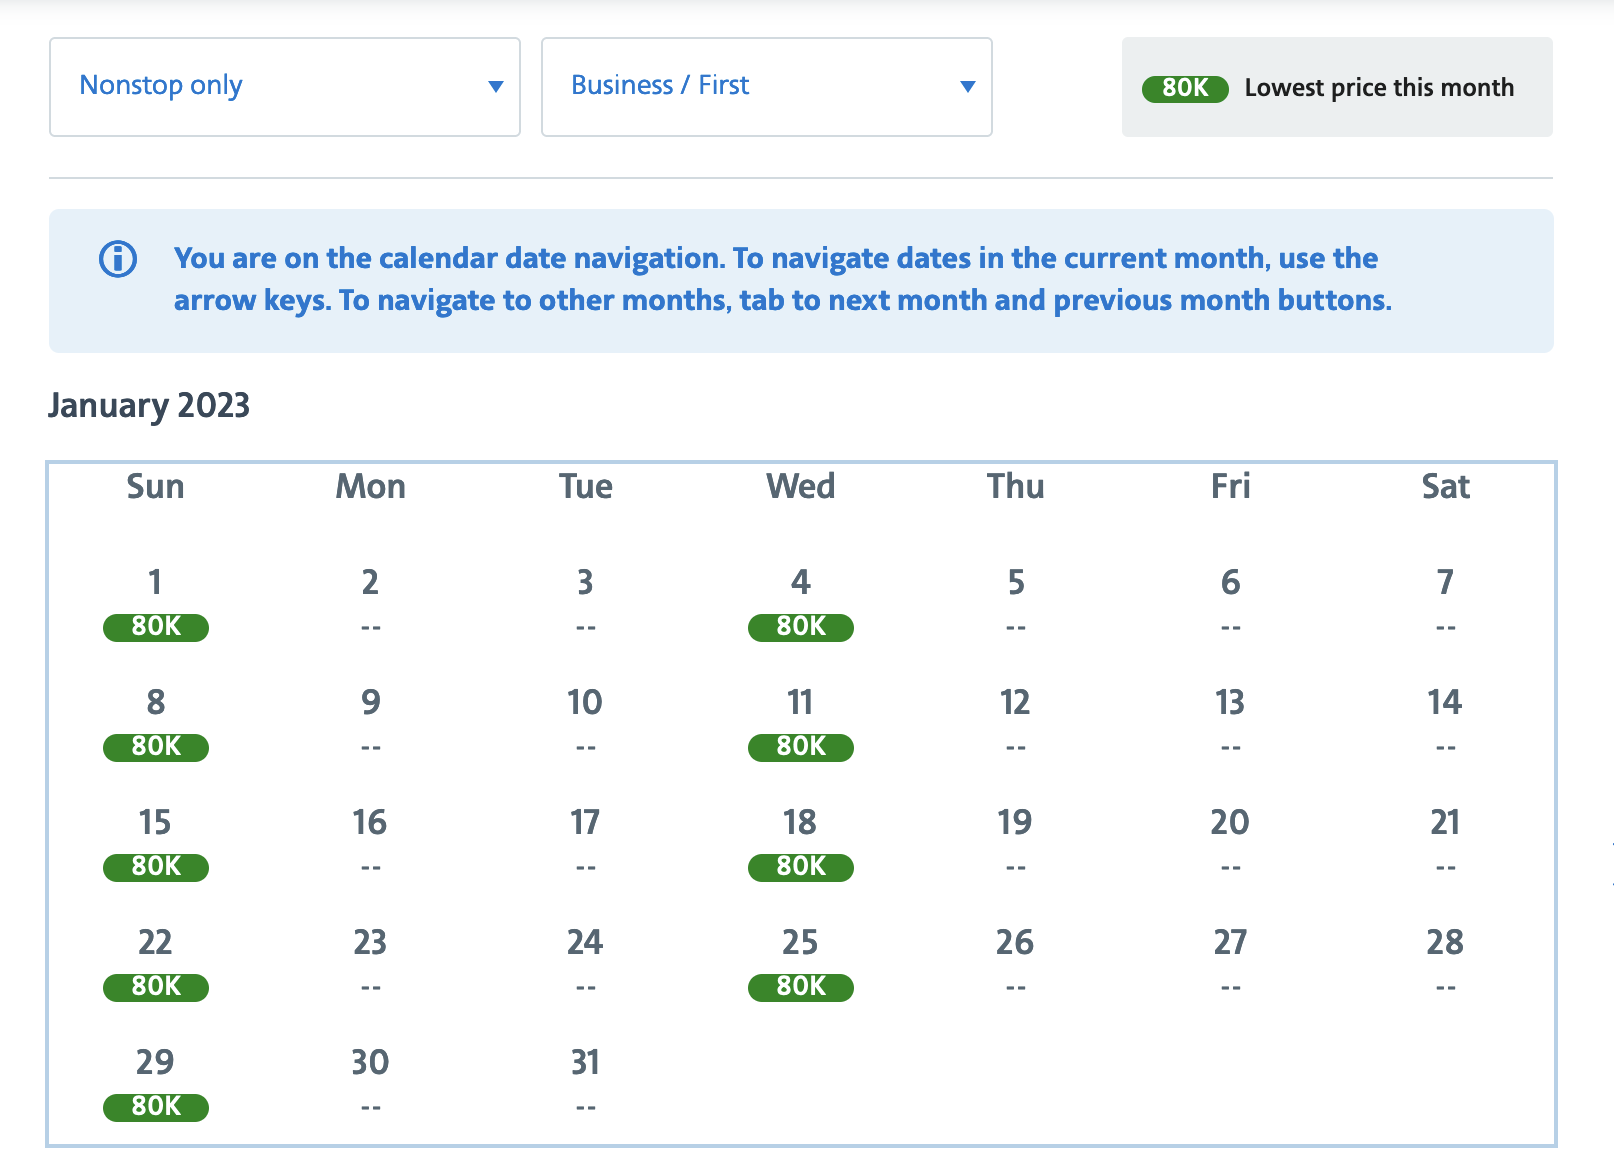This screenshot has width=1614, height=1170.
Task: Expand the Business / First cabin dropdown
Action: tap(765, 87)
